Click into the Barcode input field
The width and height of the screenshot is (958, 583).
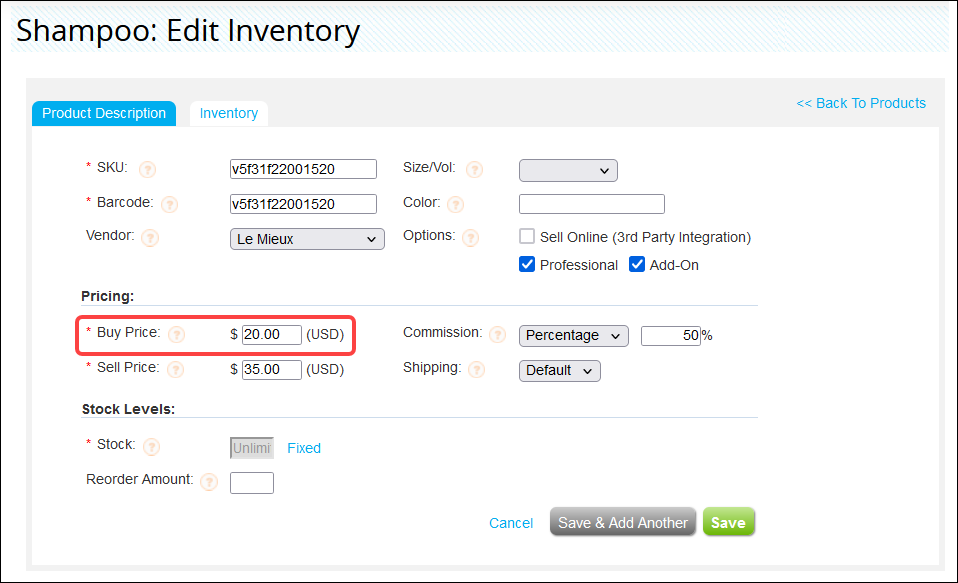(303, 204)
